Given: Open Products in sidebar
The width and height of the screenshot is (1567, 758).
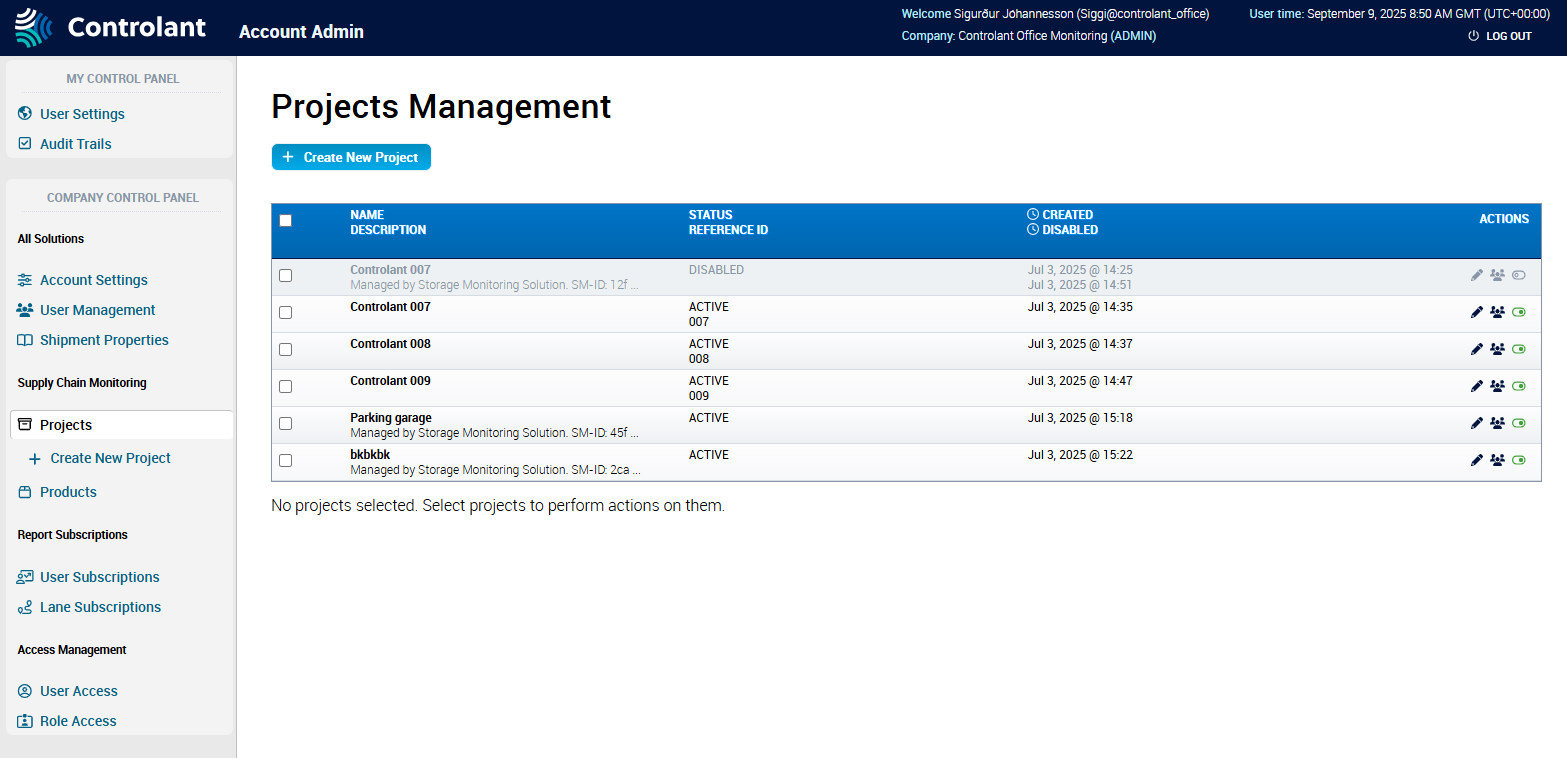Looking at the screenshot, I should [68, 492].
